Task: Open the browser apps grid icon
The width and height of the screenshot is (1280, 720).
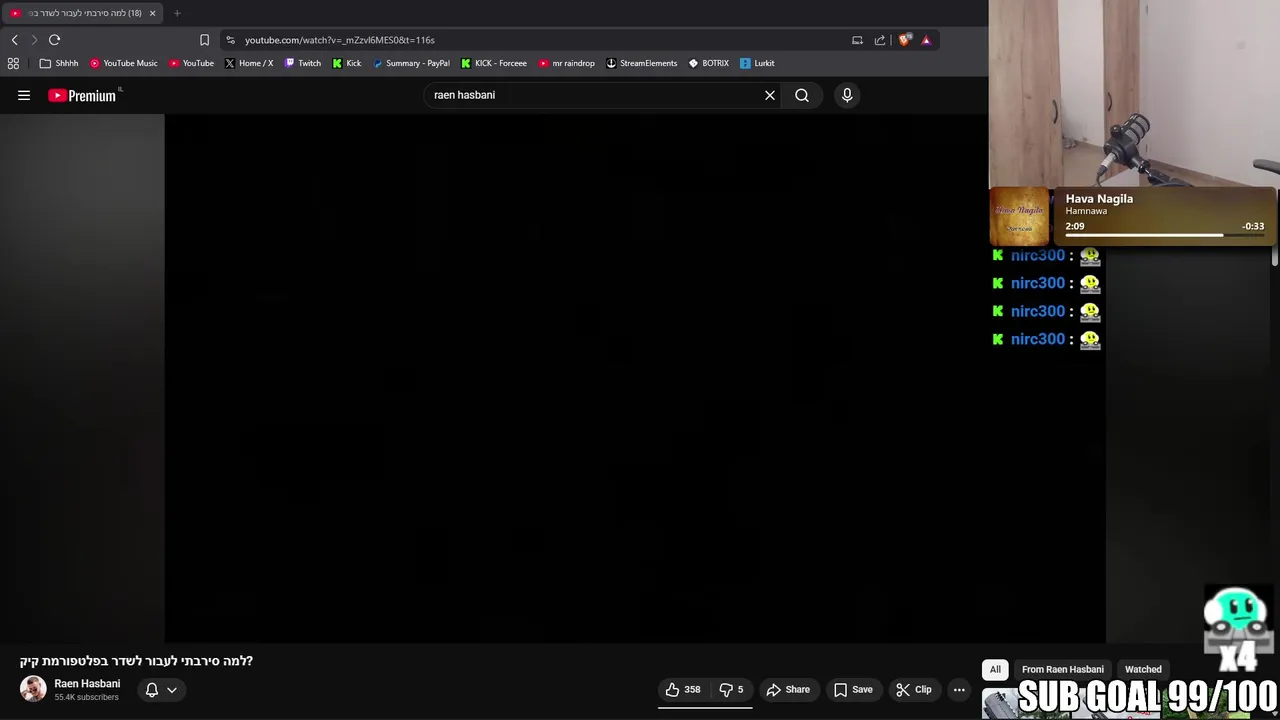Action: pyautogui.click(x=13, y=63)
